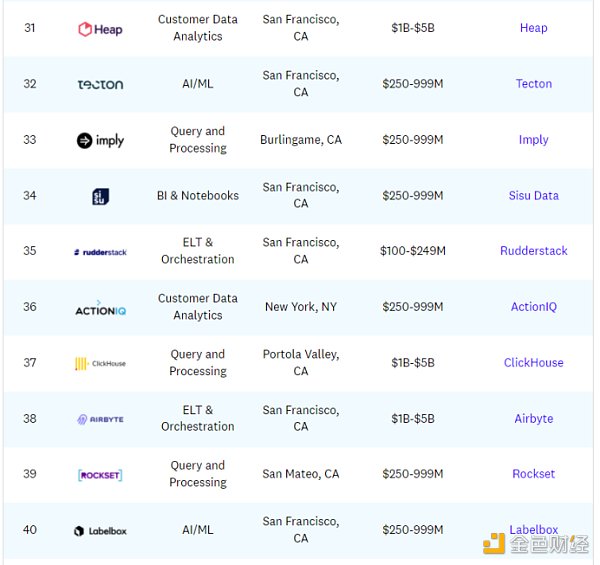Click the ActionIQ logo
Screen dimensions: 600x565
pyautogui.click(x=100, y=308)
